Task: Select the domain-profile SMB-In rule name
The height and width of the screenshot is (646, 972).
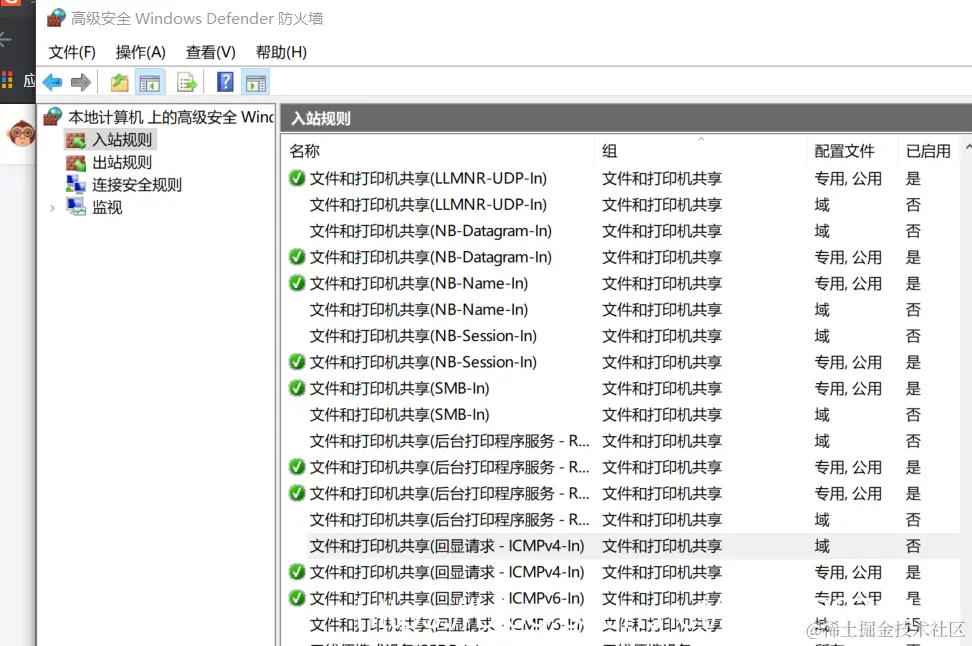Action: (400, 414)
